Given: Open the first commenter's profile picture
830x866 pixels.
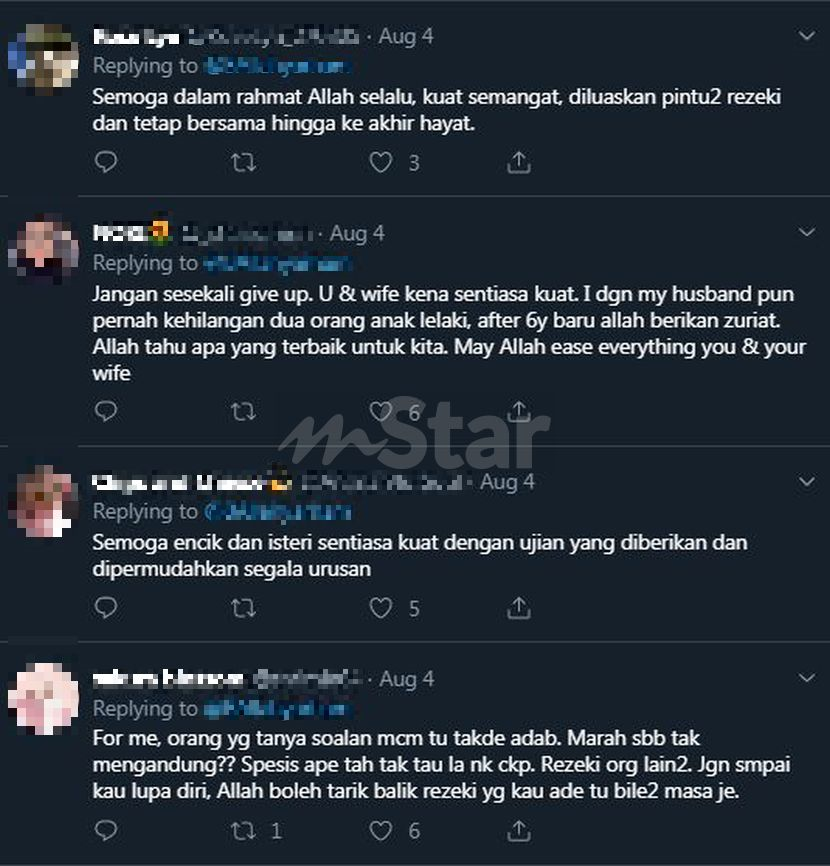Looking at the screenshot, I should click(x=43, y=58).
